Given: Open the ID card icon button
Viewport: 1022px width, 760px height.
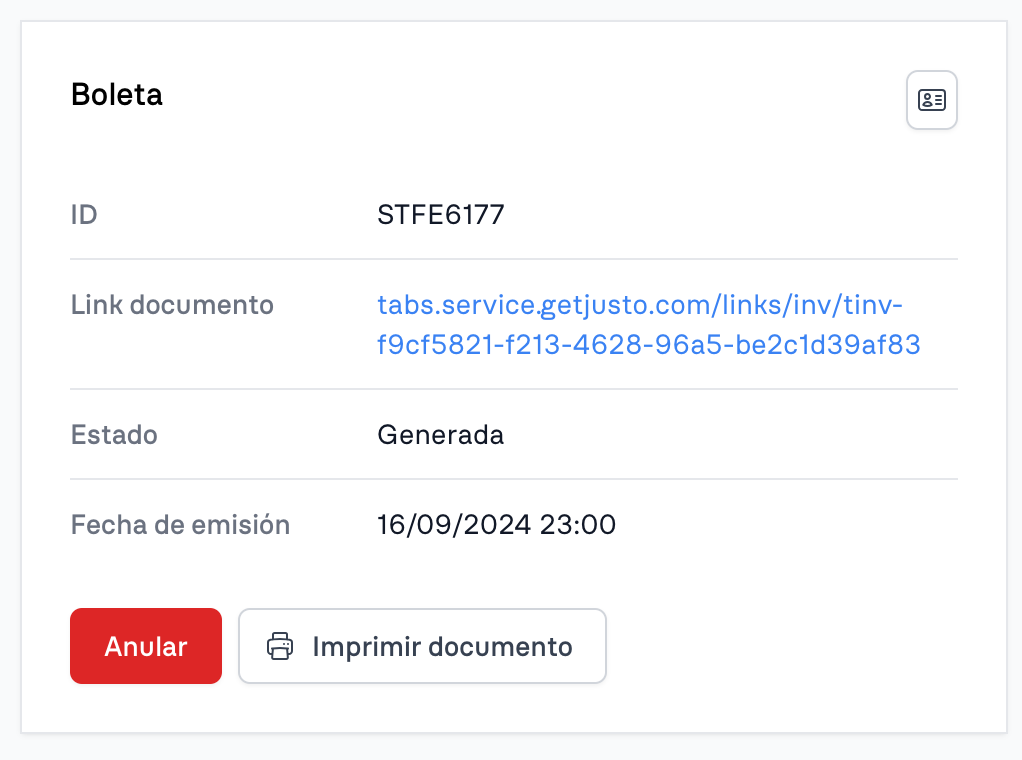Looking at the screenshot, I should pyautogui.click(x=931, y=100).
